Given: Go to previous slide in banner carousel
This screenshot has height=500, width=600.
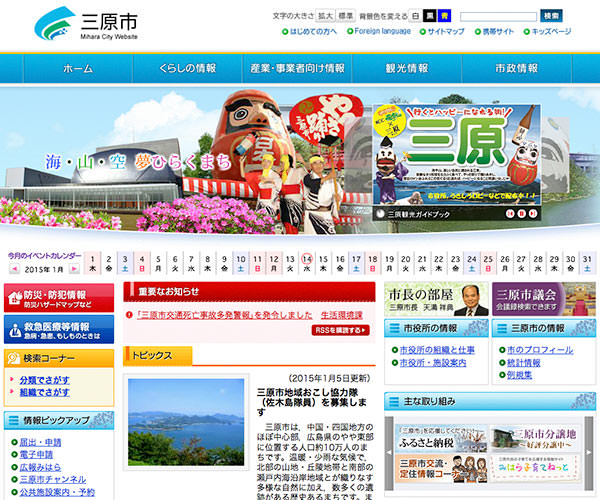Looking at the screenshot, I should pyautogui.click(x=510, y=213).
